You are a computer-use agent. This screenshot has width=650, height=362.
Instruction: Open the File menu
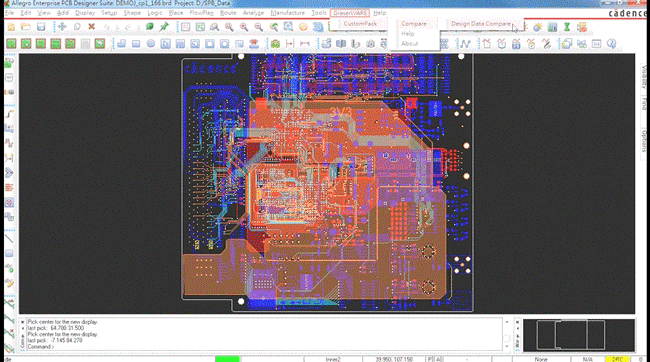[x=9, y=13]
